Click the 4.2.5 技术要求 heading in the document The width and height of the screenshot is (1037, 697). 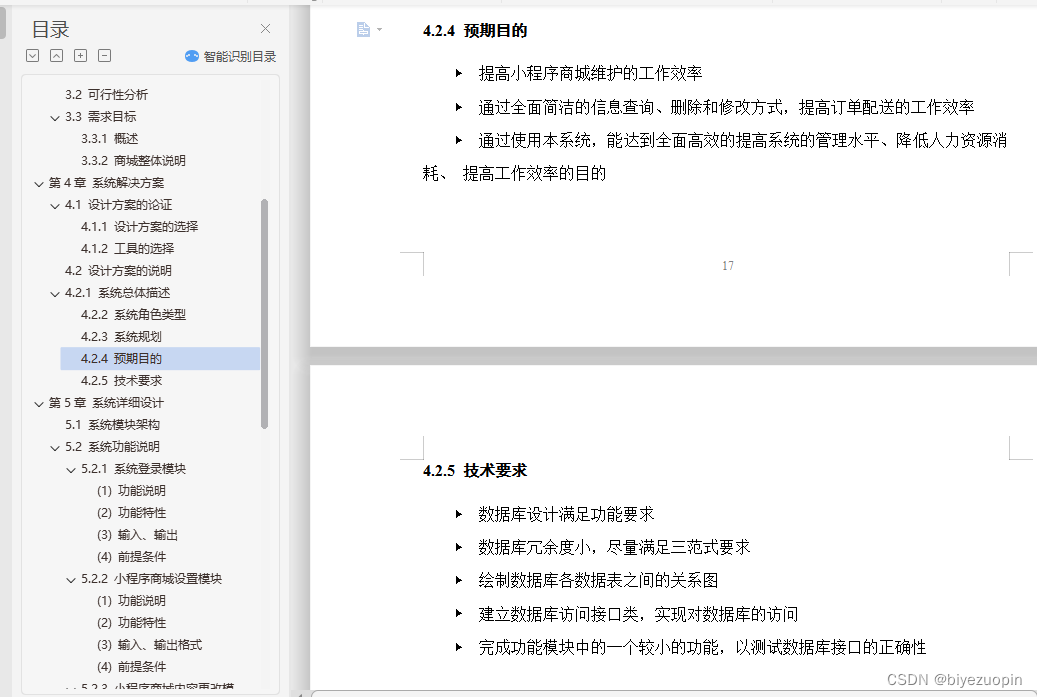(475, 471)
